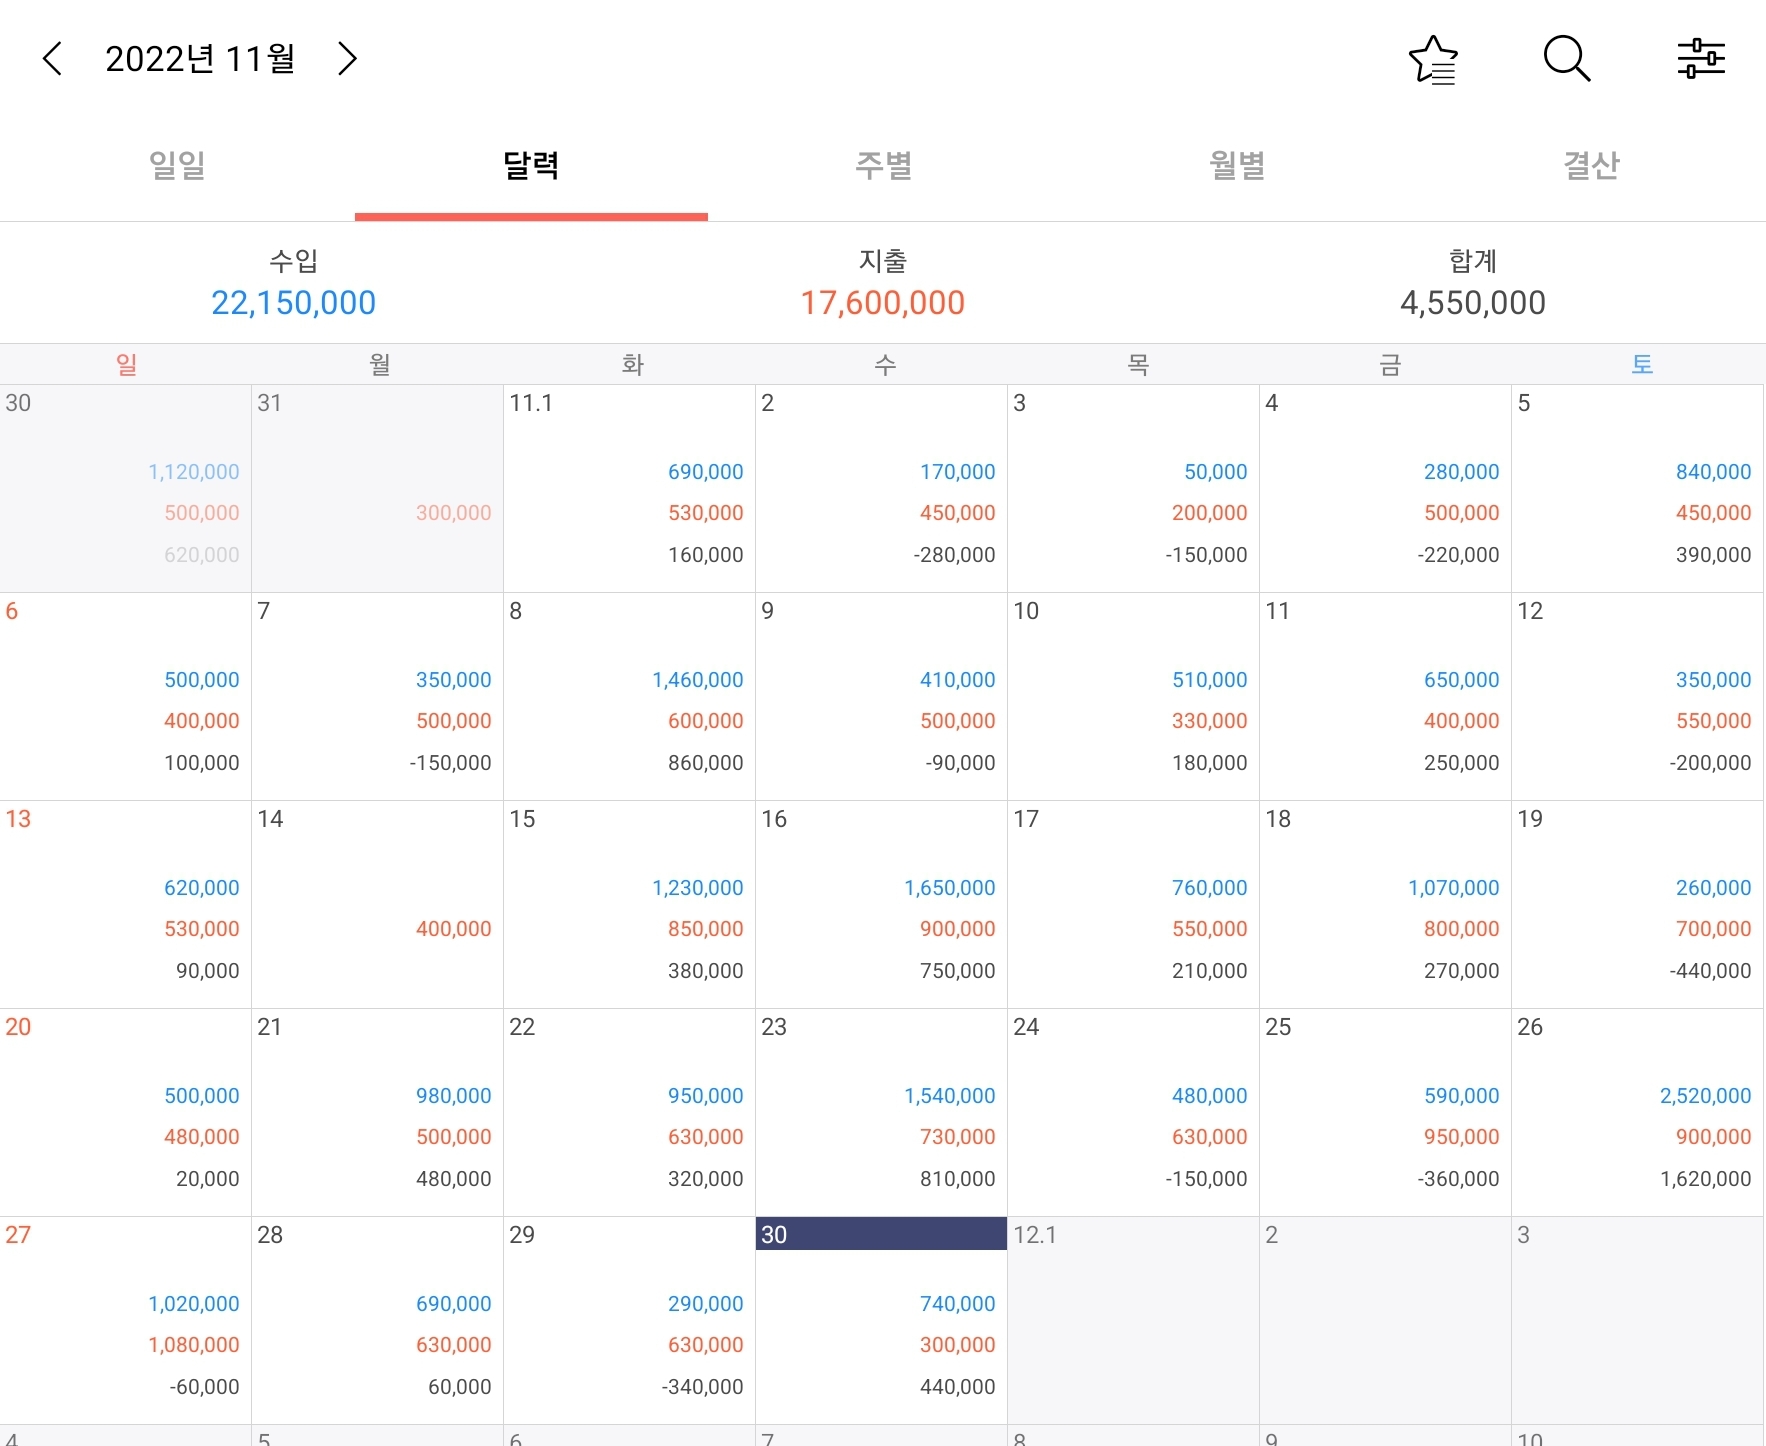This screenshot has width=1766, height=1446.
Task: Open month picker on 2022년 11월
Action: pos(200,59)
